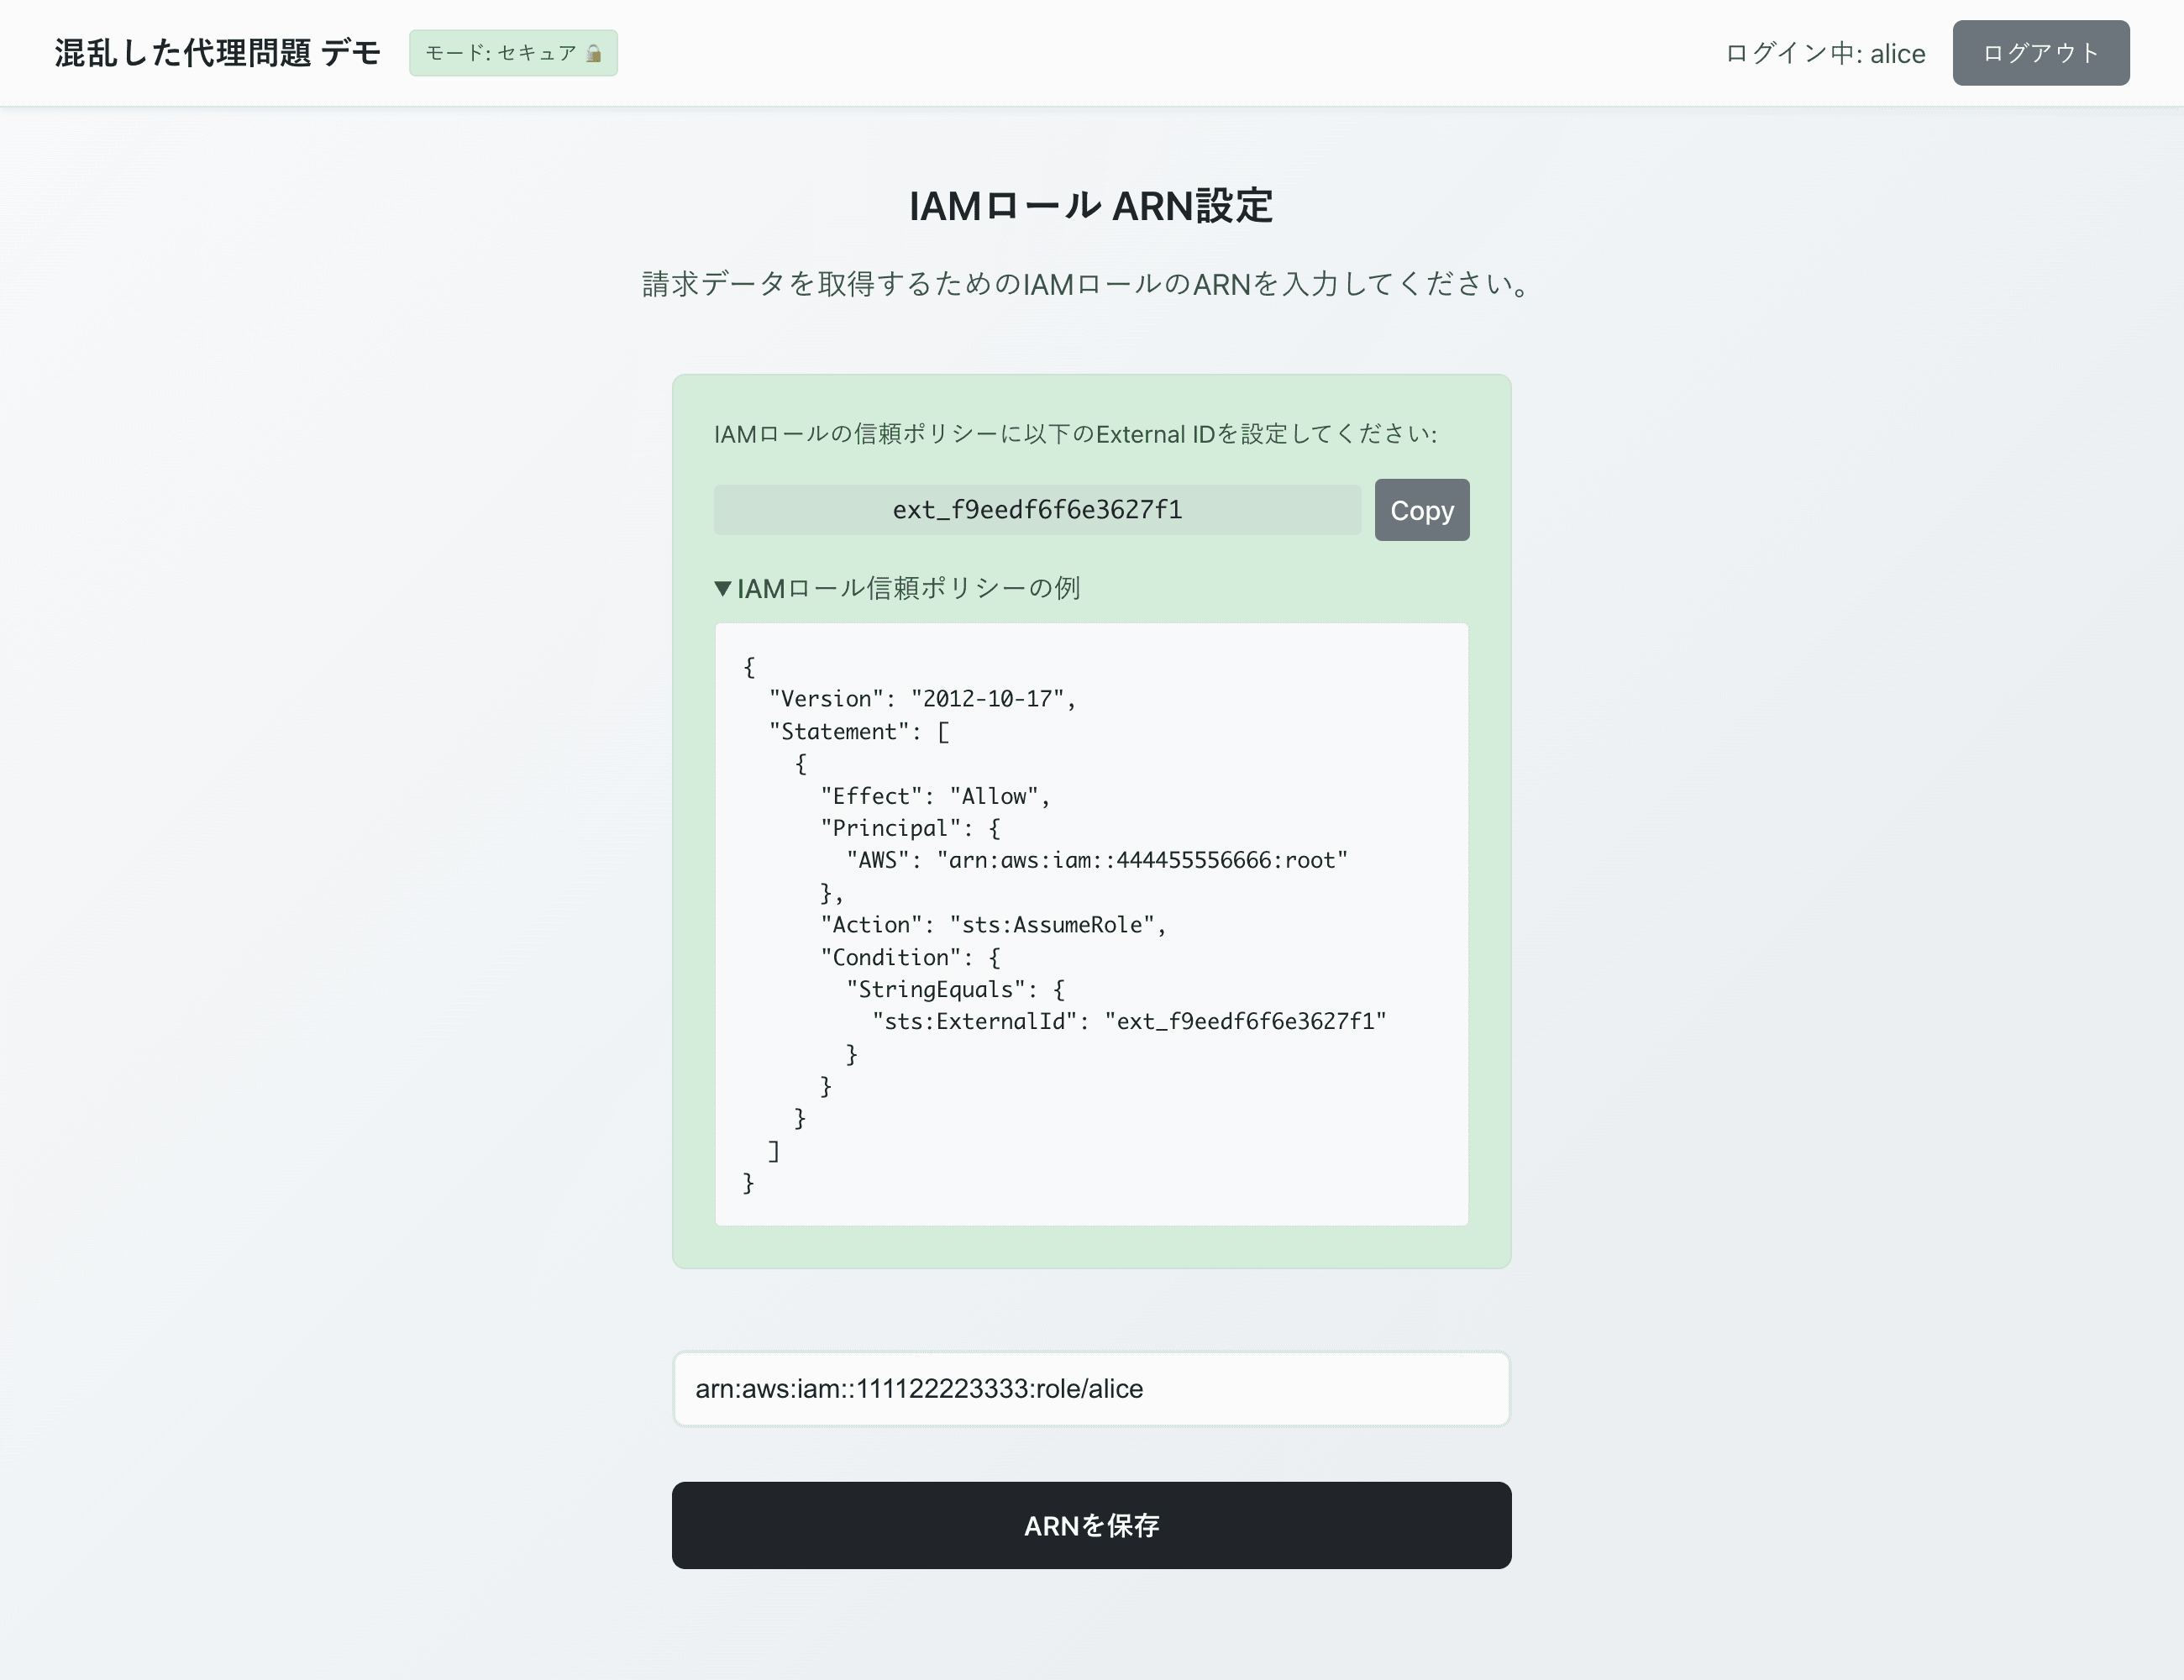Click the "Version" line in policy code

[x=921, y=699]
